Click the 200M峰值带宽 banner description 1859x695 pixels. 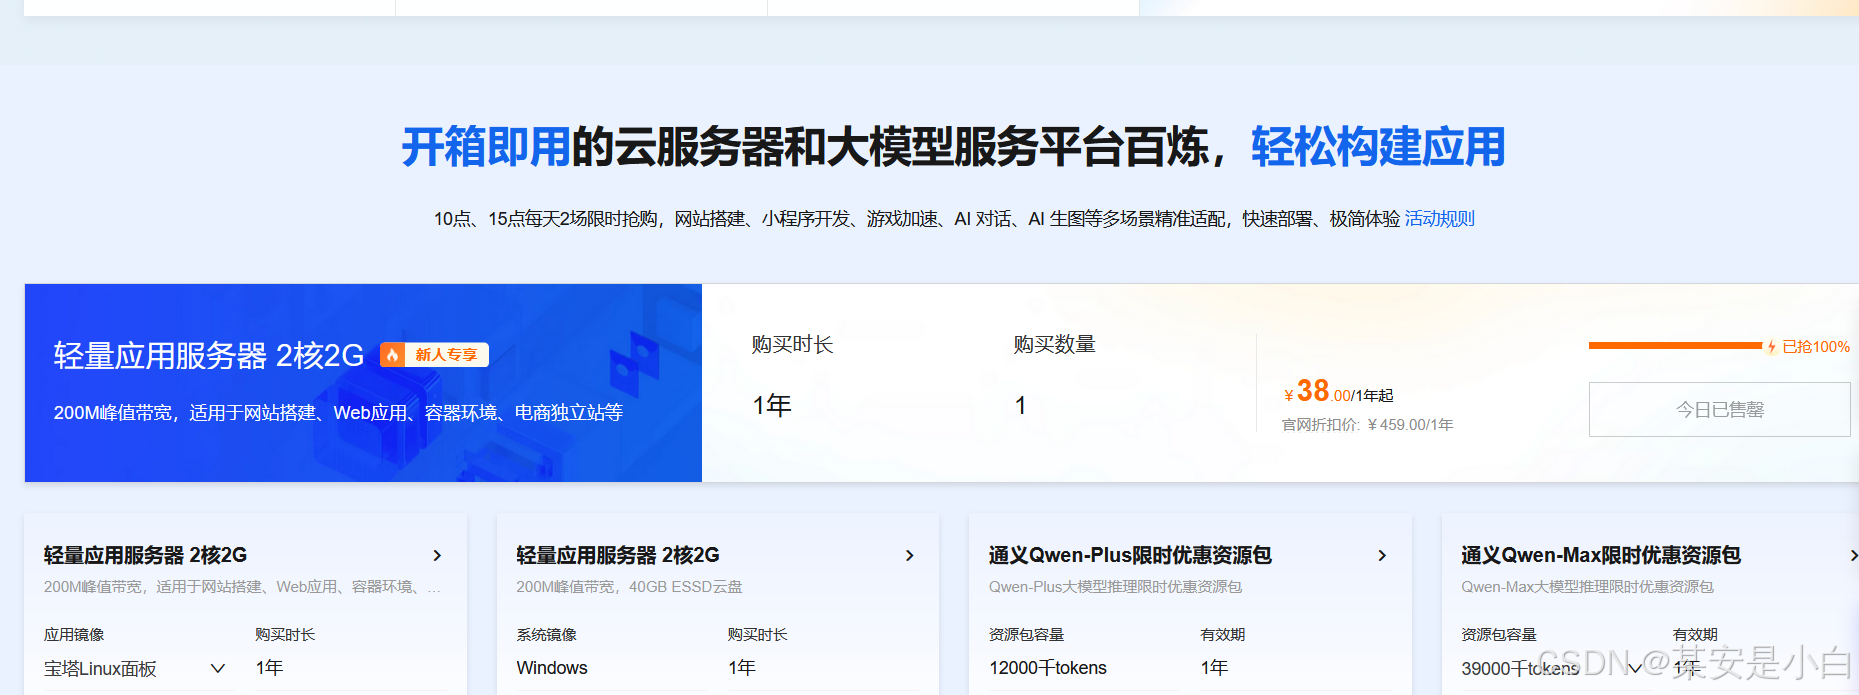338,413
